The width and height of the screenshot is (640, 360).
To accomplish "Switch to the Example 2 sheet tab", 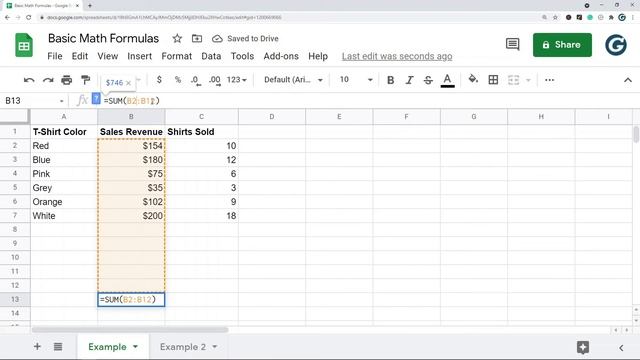I will pos(188,347).
